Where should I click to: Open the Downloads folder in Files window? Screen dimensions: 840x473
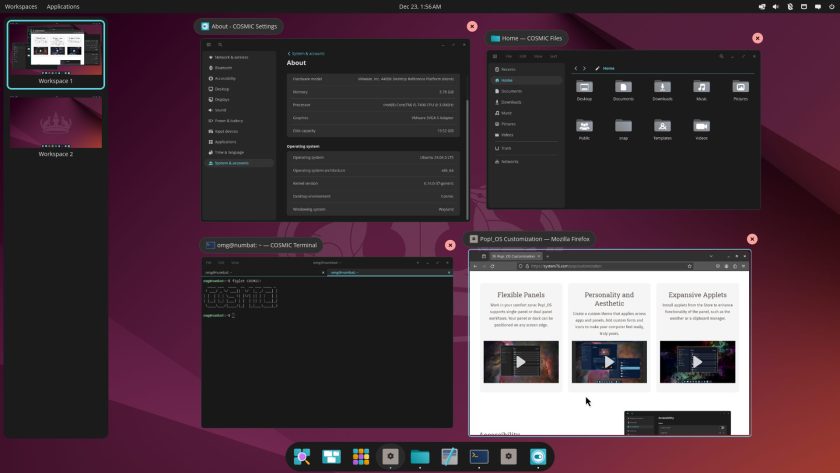662,91
